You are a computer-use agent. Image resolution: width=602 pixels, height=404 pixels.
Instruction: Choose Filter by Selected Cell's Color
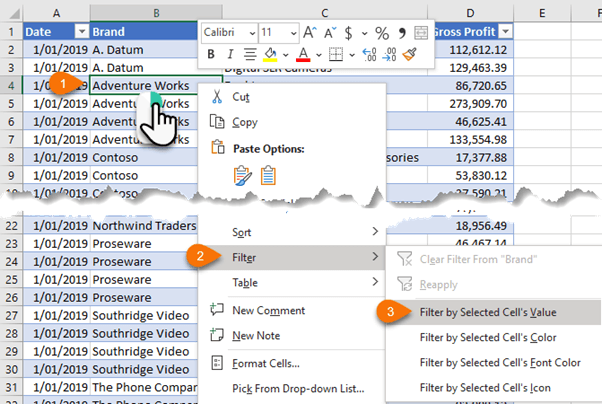tap(494, 338)
